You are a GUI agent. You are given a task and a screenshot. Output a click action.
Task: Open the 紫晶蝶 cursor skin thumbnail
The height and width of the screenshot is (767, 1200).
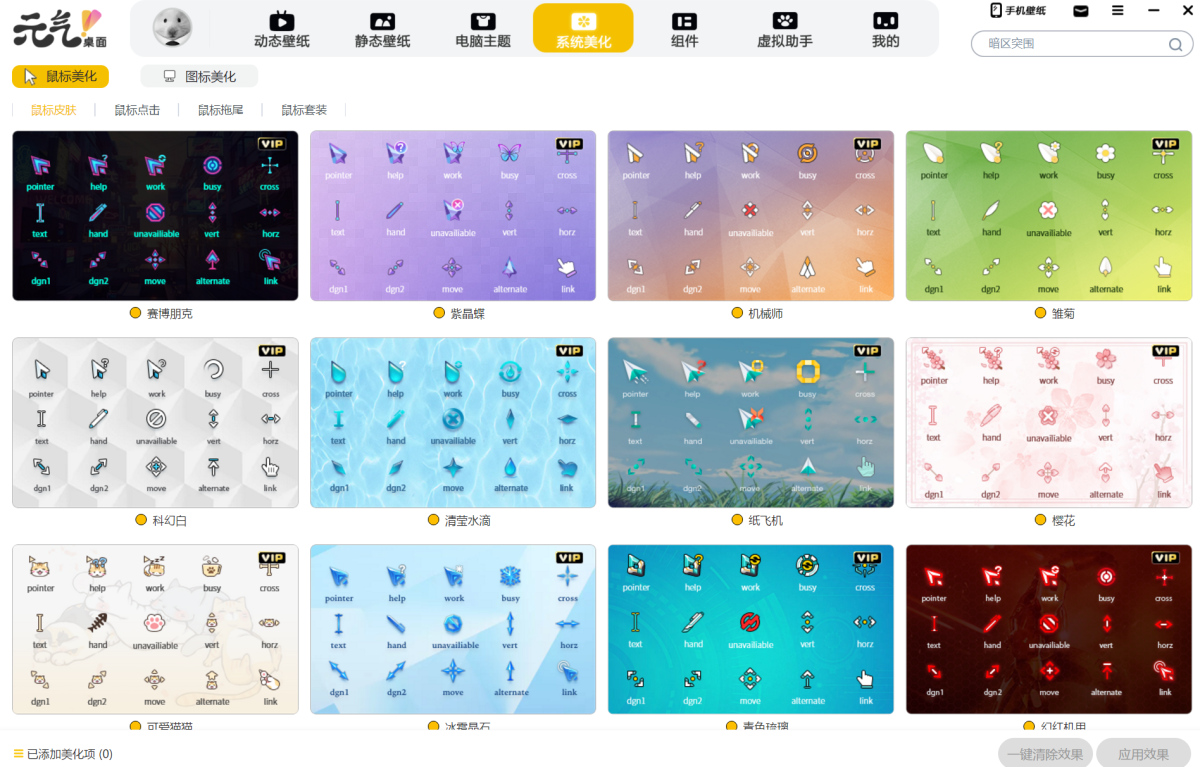pos(453,216)
